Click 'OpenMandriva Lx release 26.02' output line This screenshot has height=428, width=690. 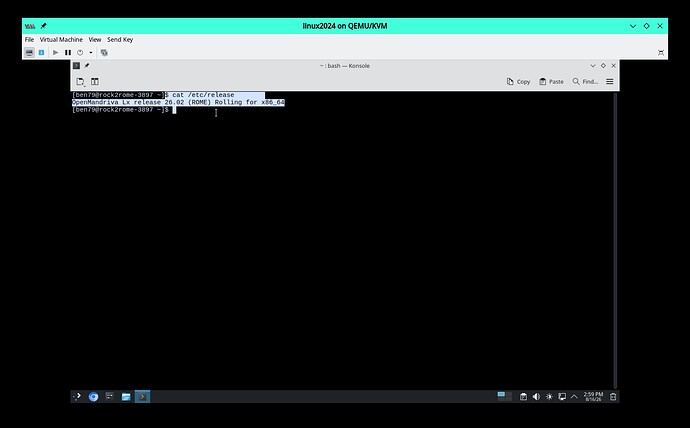pos(178,102)
